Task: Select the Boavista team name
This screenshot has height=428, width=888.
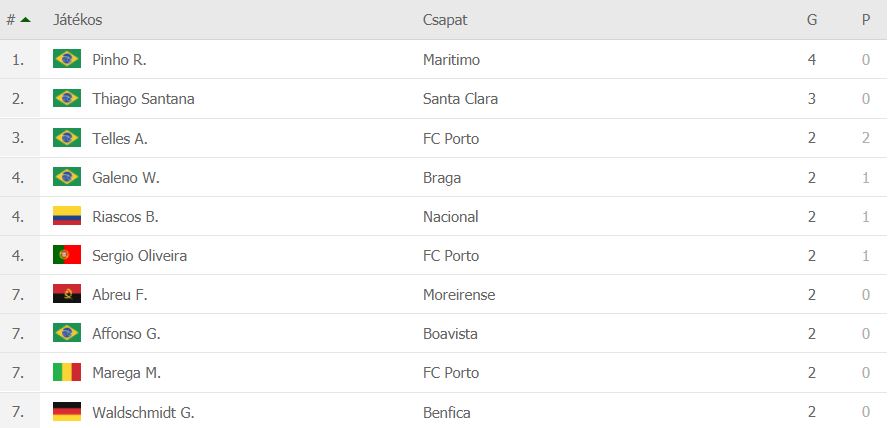Action: pos(450,333)
